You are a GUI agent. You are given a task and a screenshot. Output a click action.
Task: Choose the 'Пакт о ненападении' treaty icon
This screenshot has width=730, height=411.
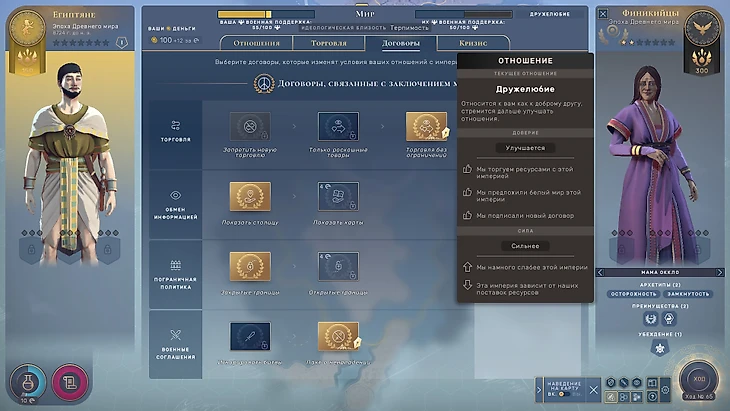pos(338,336)
